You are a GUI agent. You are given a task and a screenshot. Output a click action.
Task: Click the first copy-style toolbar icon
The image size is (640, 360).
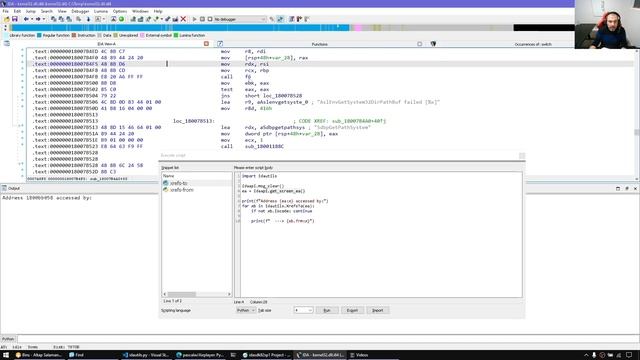point(53,19)
